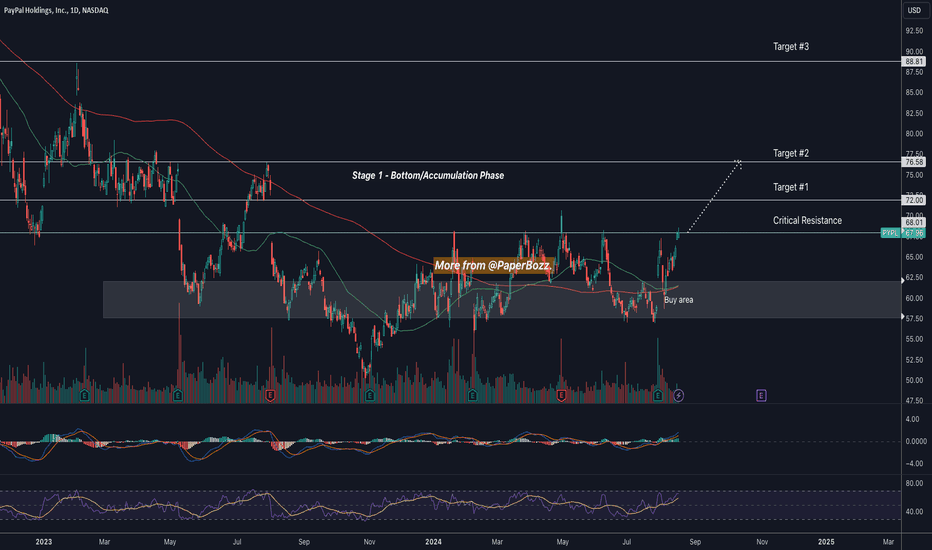
Task: Click the green earnings marker for May 2023
Action: point(178,395)
